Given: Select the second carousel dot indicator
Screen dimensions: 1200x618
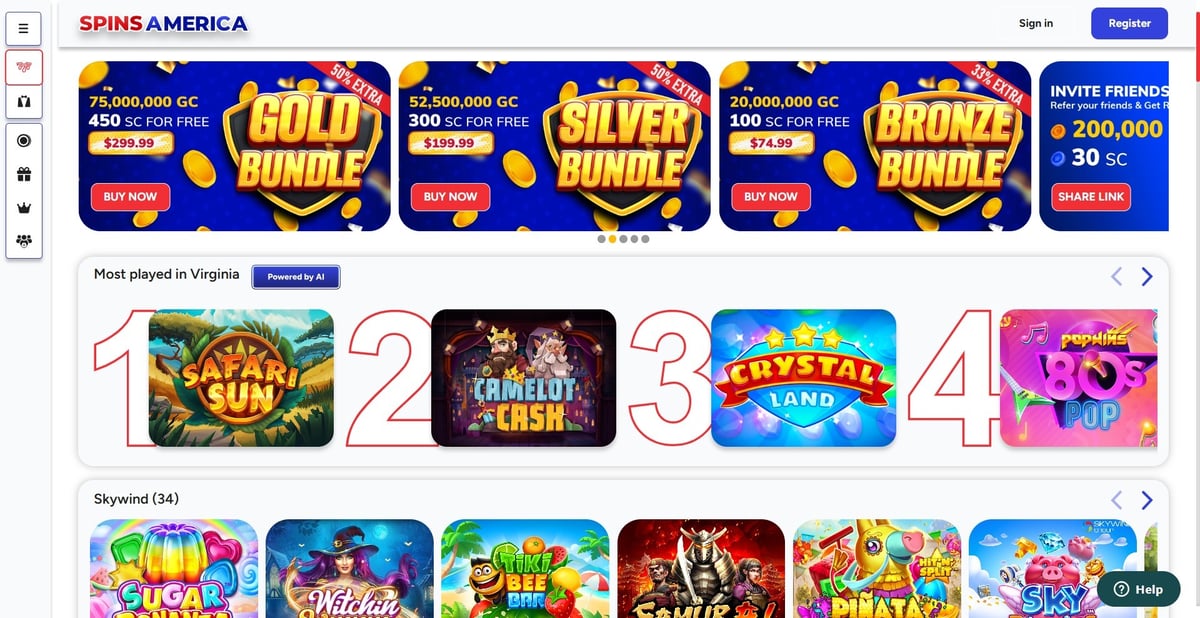Looking at the screenshot, I should pos(612,239).
